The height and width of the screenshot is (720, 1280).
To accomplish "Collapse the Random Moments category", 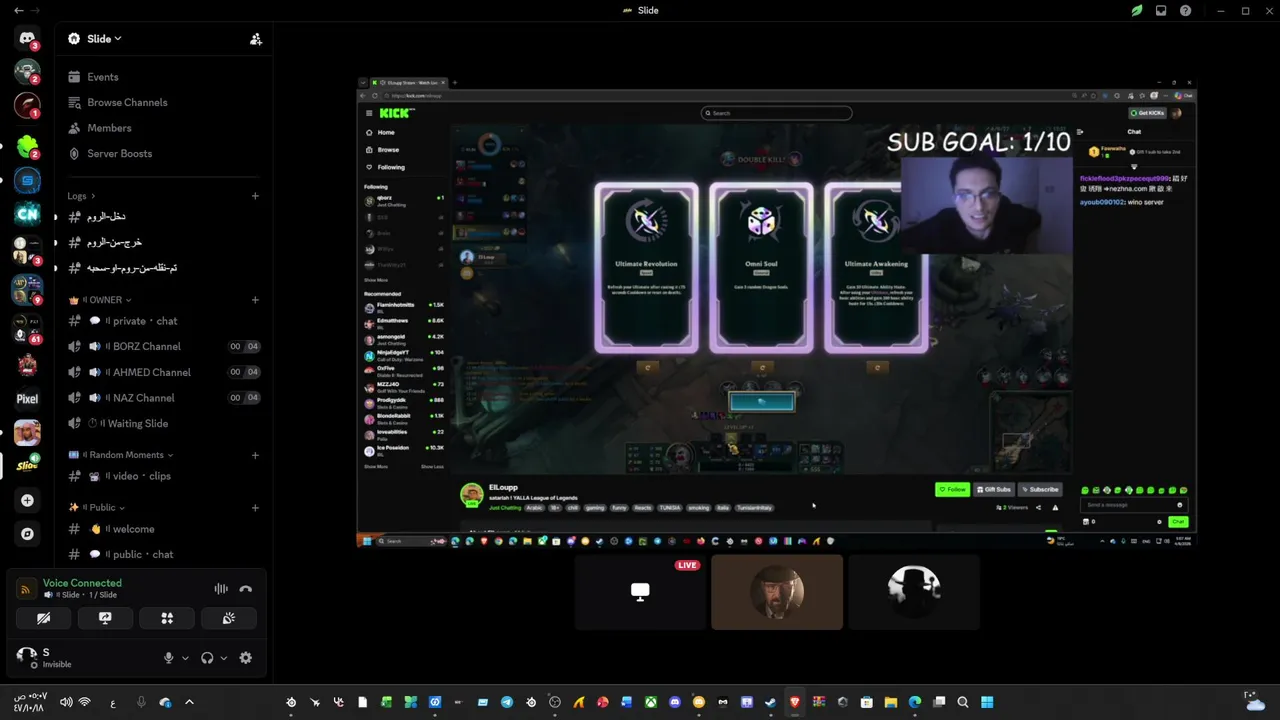I will (121, 455).
